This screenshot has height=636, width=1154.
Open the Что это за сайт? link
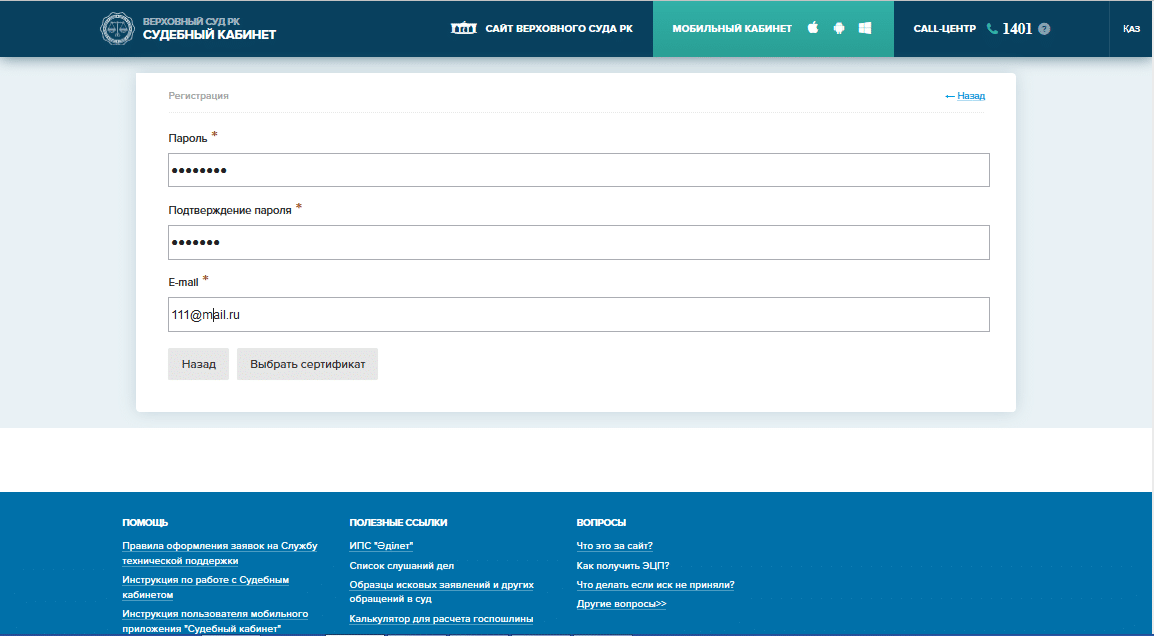614,546
